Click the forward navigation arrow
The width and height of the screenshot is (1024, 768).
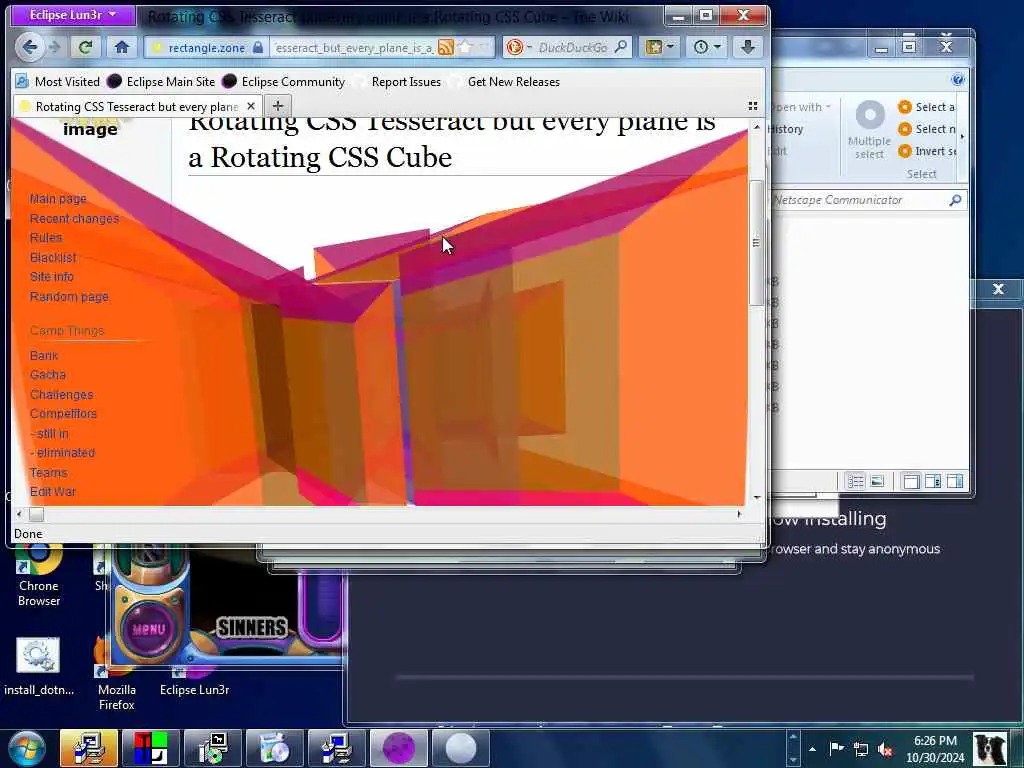coord(55,47)
